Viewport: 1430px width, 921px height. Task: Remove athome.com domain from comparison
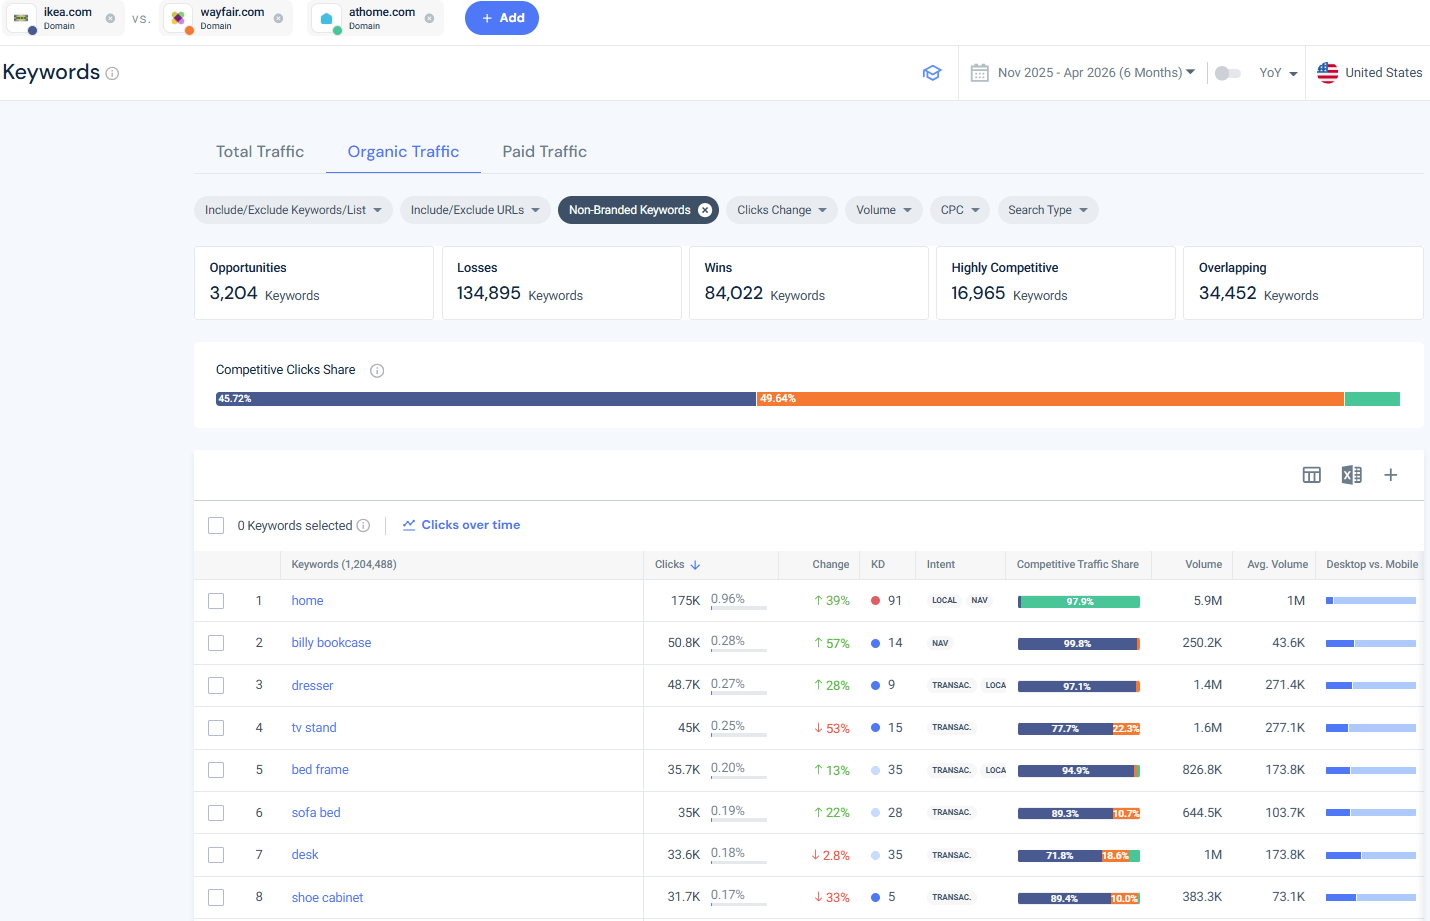[x=429, y=18]
